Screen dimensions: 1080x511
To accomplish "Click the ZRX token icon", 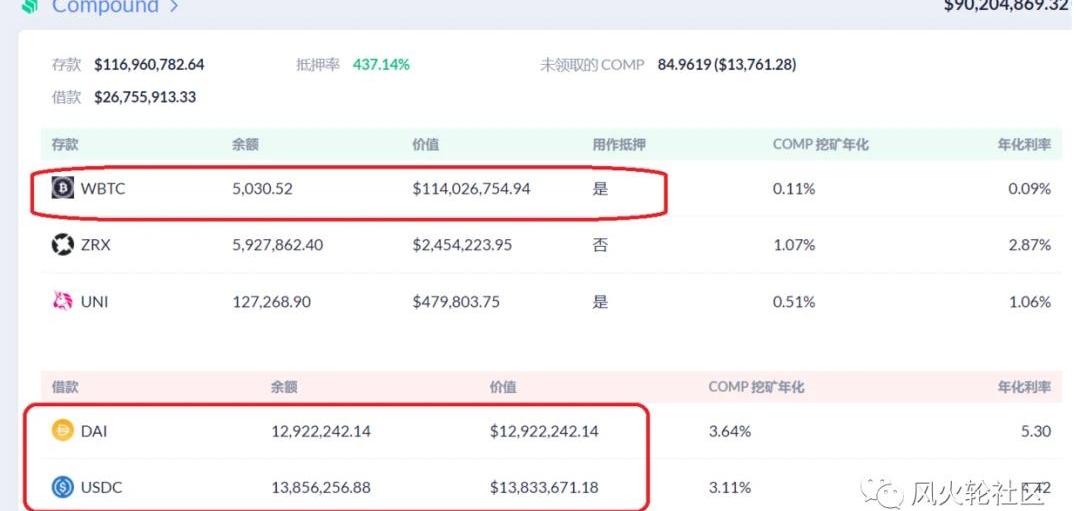I will point(63,244).
